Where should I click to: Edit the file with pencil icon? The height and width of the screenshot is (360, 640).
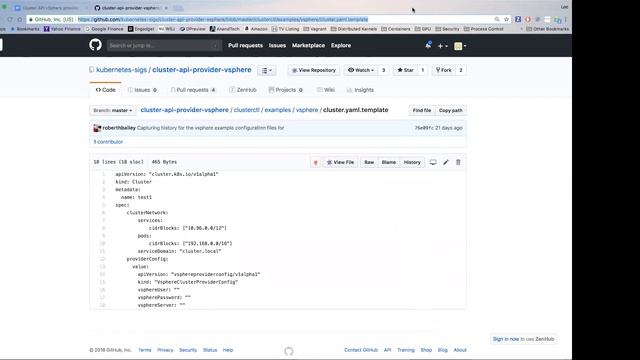pos(446,162)
